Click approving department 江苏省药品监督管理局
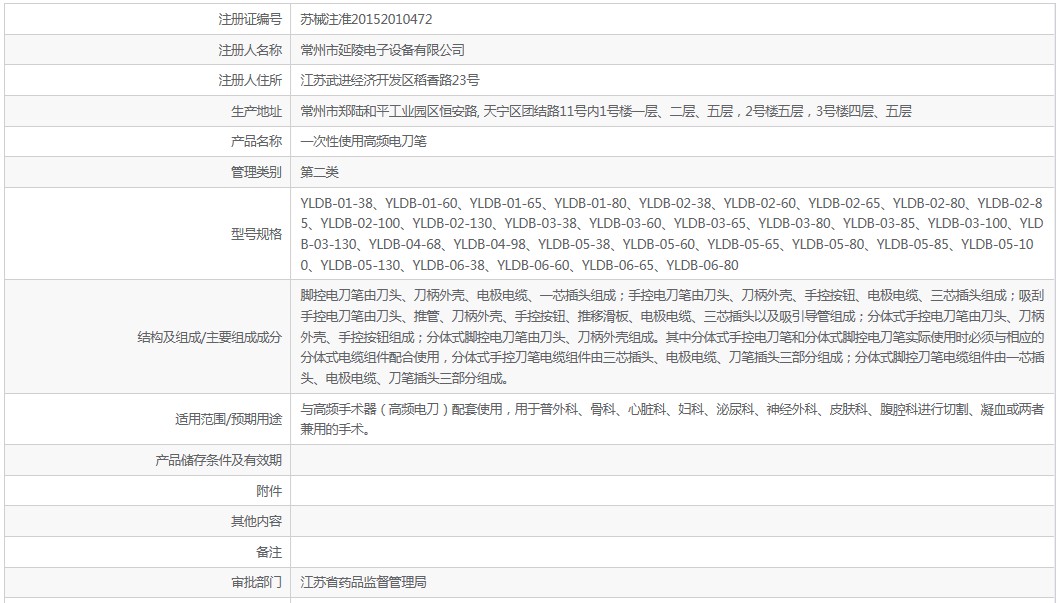 [x=363, y=582]
